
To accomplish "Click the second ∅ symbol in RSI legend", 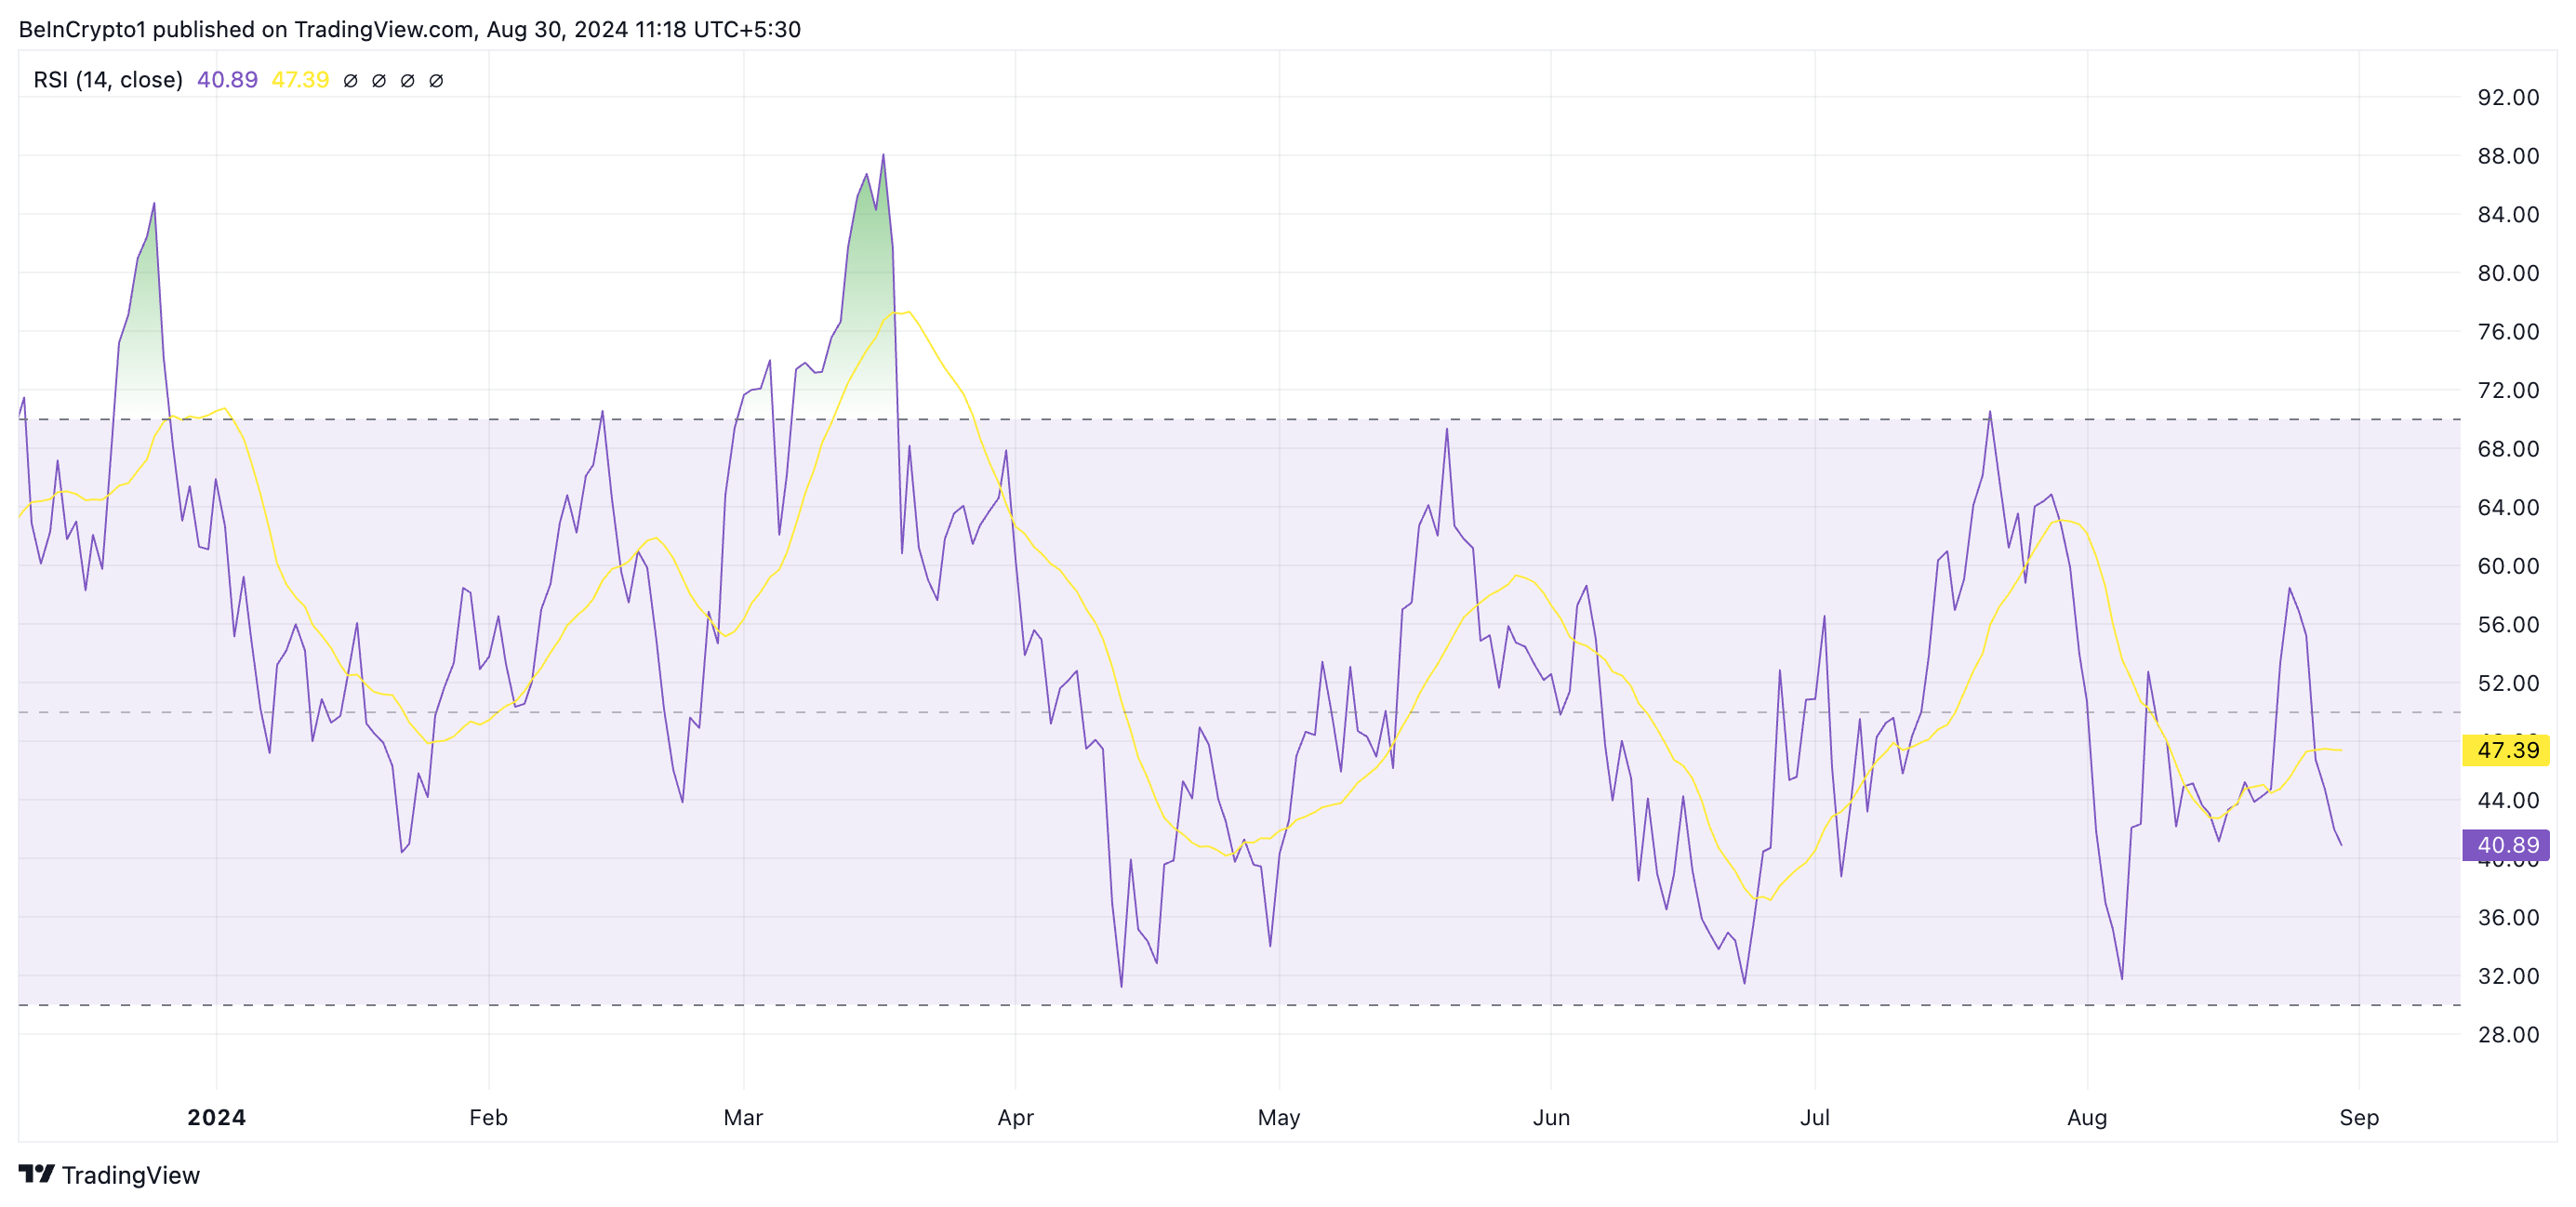I will coord(379,81).
